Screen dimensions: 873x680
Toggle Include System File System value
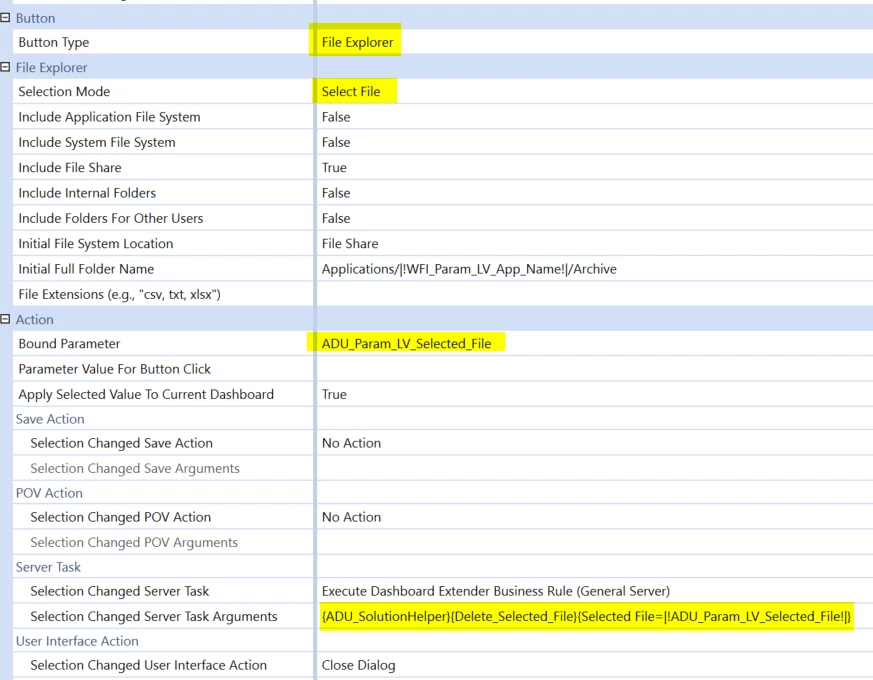point(595,142)
